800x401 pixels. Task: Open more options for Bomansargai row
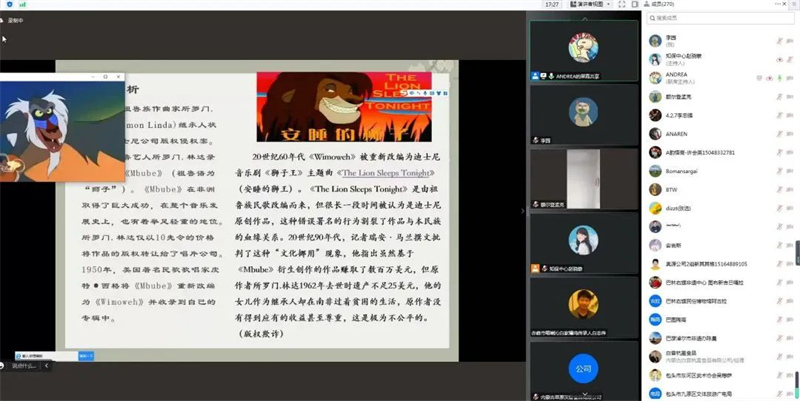pos(790,171)
